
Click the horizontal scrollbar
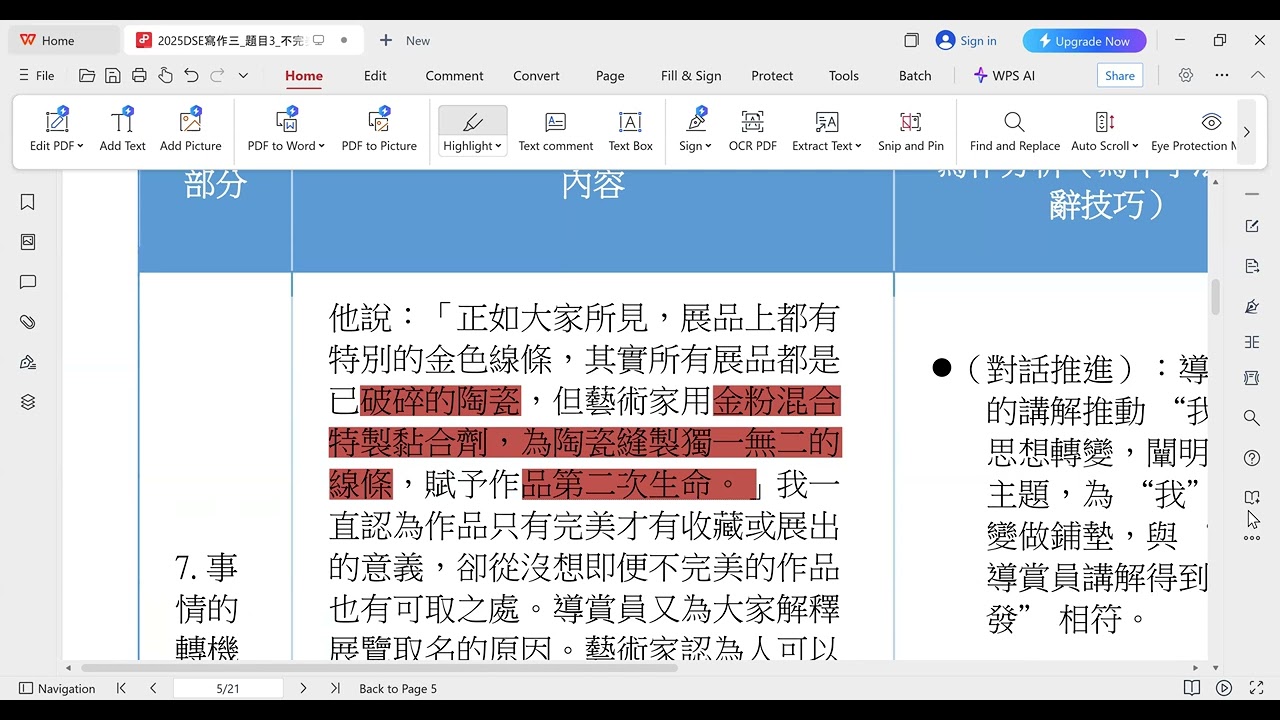pos(380,667)
